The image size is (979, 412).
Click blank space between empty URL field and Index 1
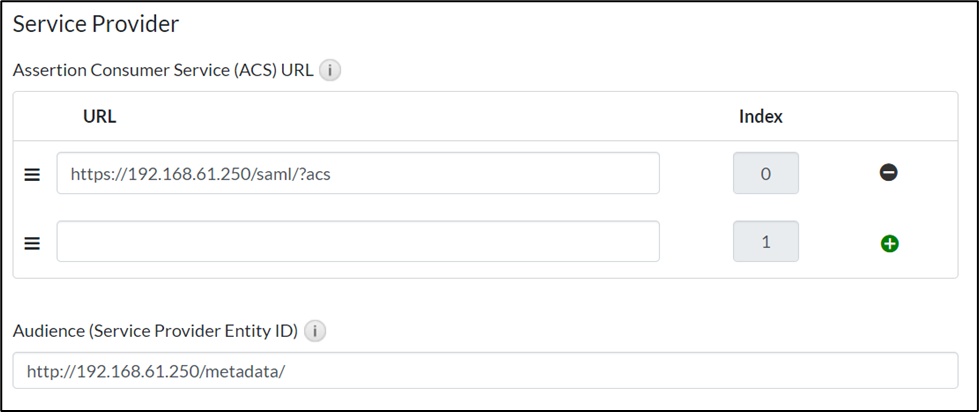point(696,242)
